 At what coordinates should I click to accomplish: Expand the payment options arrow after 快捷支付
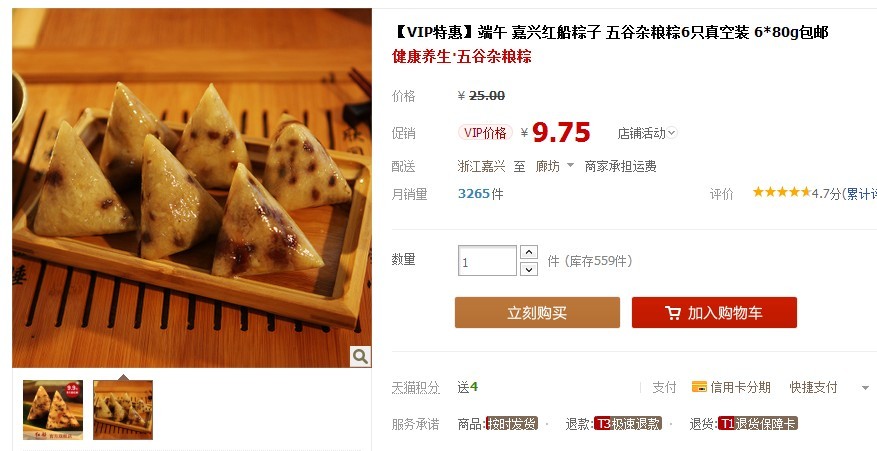[865, 388]
